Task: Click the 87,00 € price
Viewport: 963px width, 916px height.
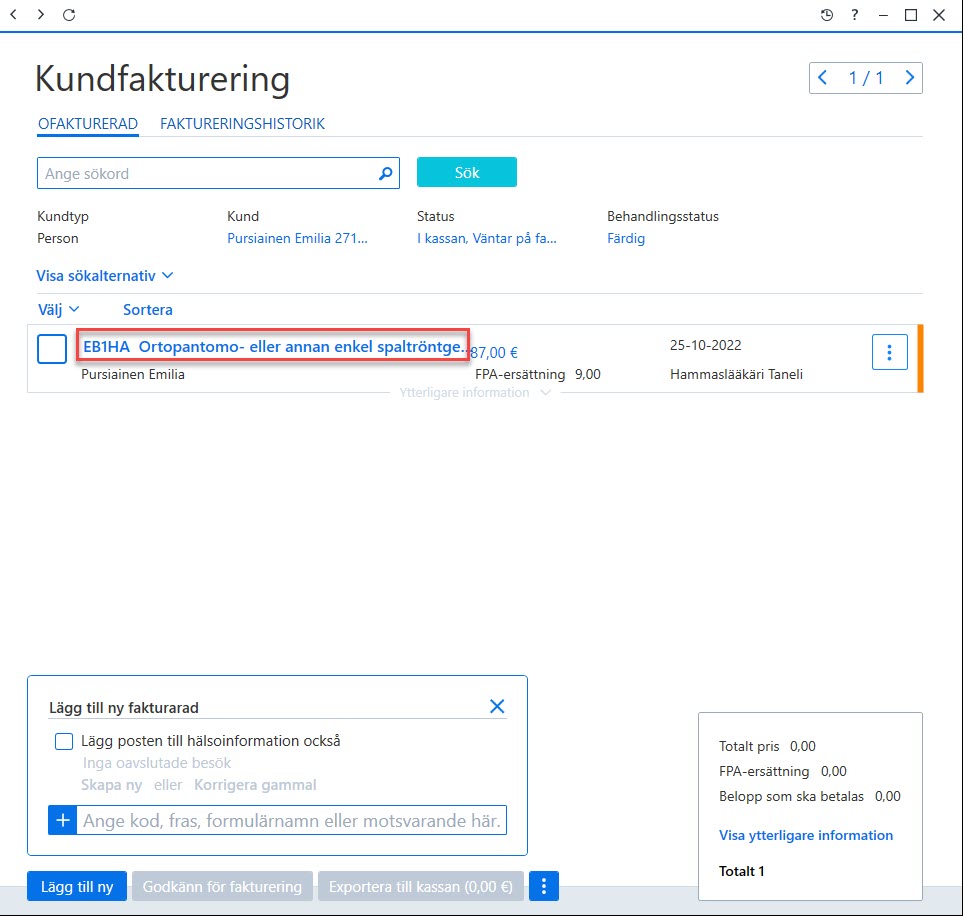Action: point(494,353)
